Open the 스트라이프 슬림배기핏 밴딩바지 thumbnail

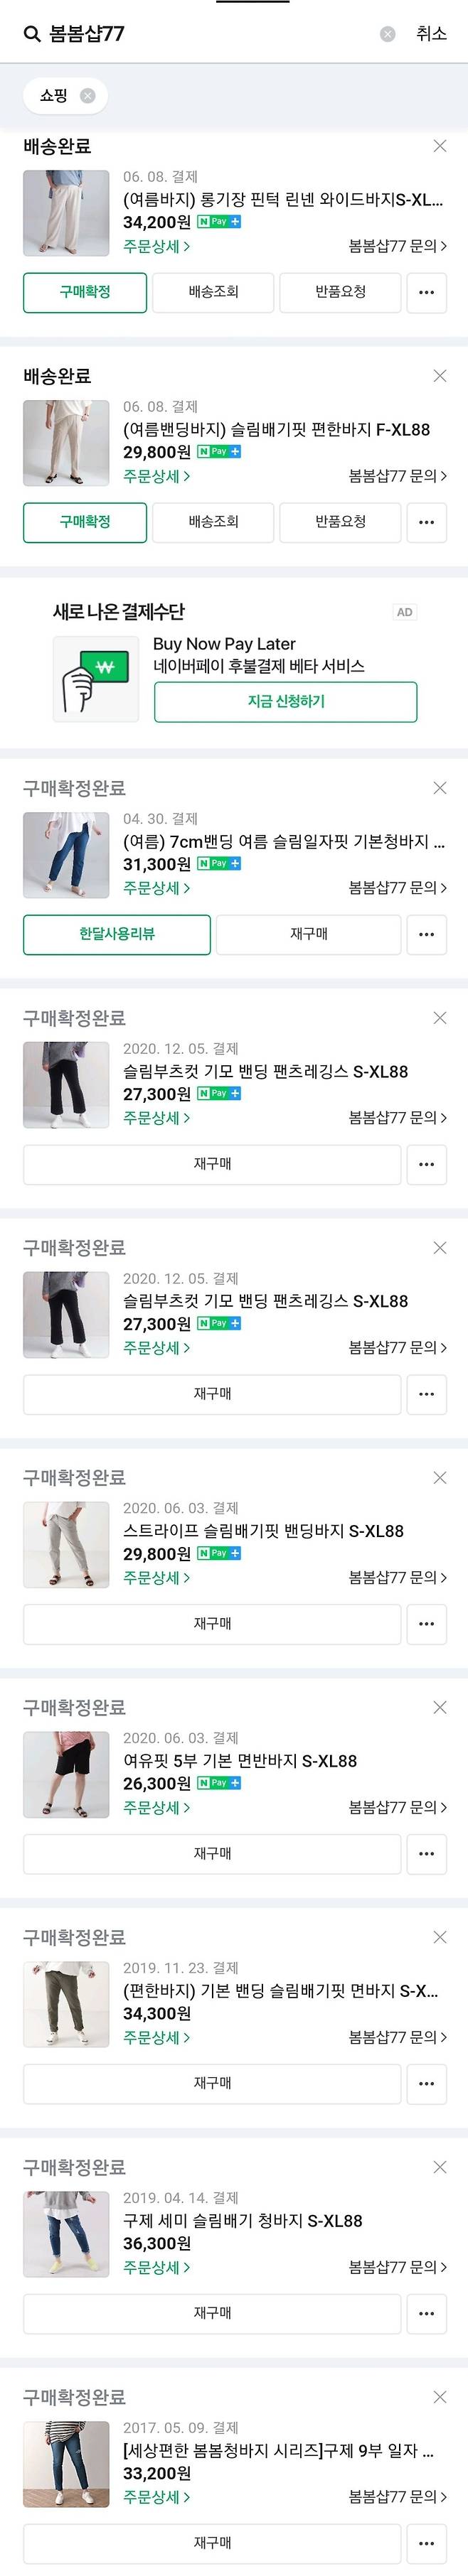tap(66, 1544)
